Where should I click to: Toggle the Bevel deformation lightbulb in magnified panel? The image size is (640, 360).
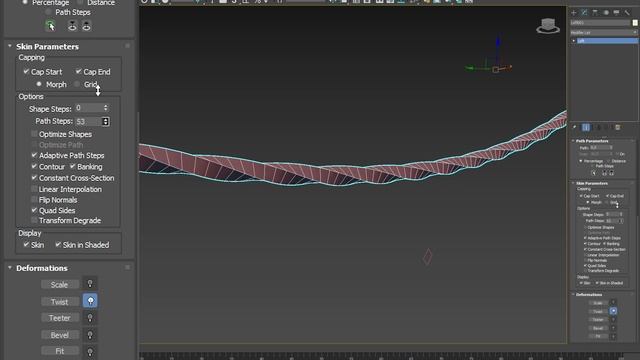[x=90, y=335]
